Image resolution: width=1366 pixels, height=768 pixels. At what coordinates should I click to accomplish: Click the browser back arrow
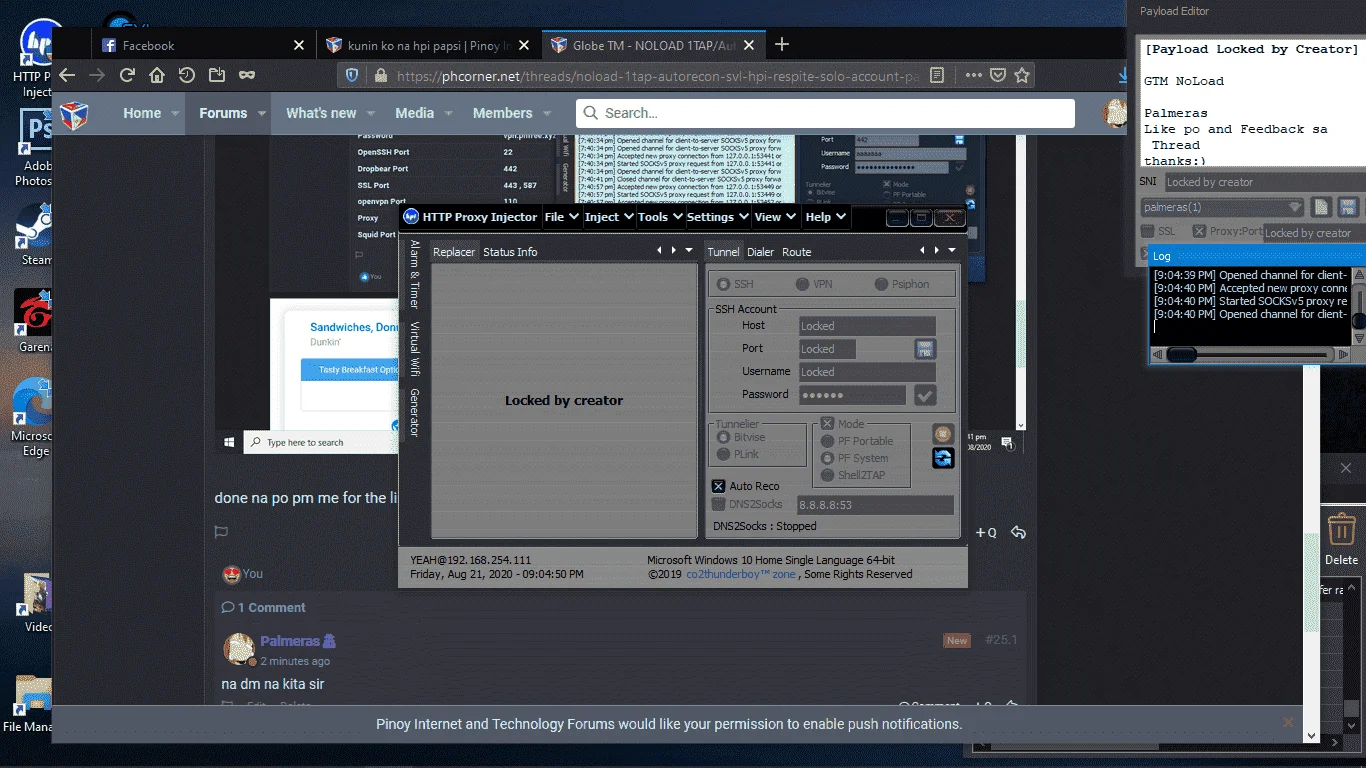67,75
